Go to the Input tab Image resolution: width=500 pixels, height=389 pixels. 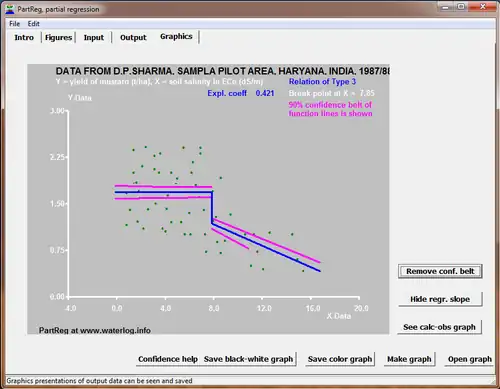pyautogui.click(x=94, y=37)
